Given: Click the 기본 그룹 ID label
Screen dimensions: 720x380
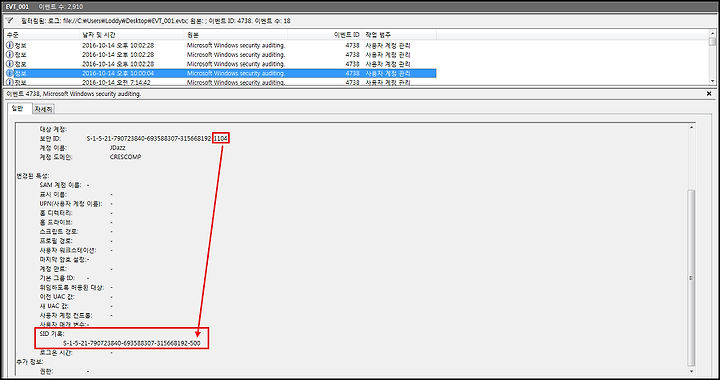Looking at the screenshot, I should coord(57,278).
